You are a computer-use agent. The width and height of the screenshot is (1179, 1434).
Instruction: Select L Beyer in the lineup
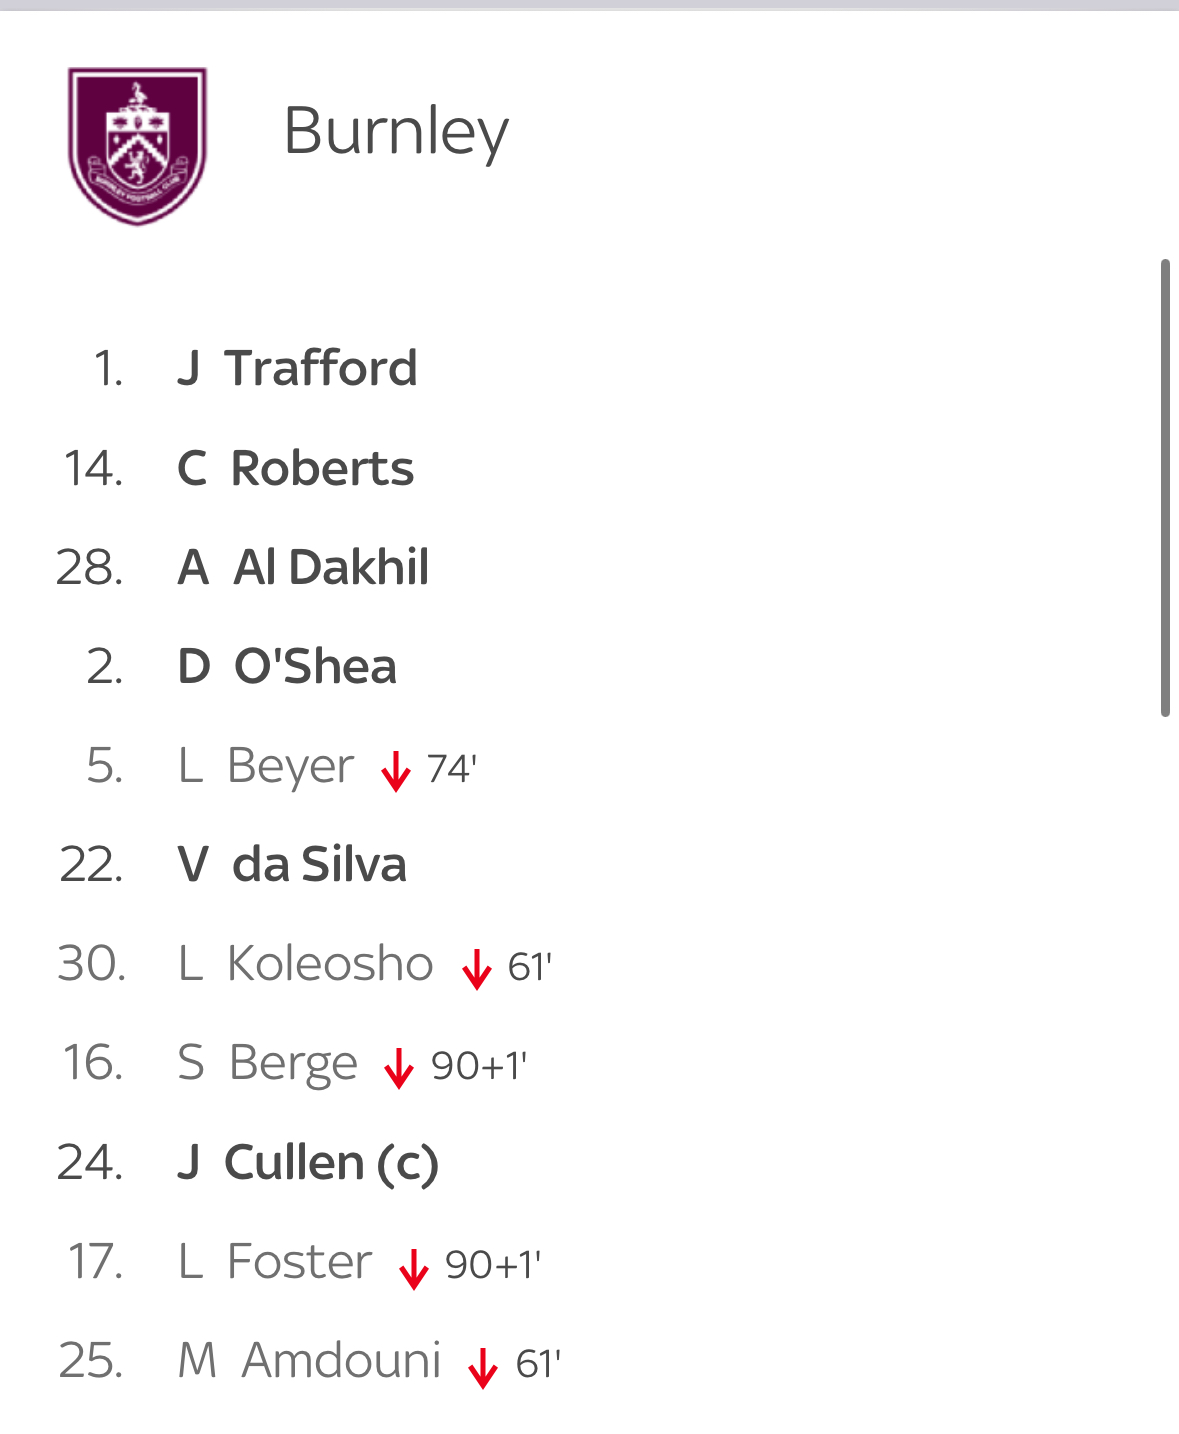tap(266, 766)
